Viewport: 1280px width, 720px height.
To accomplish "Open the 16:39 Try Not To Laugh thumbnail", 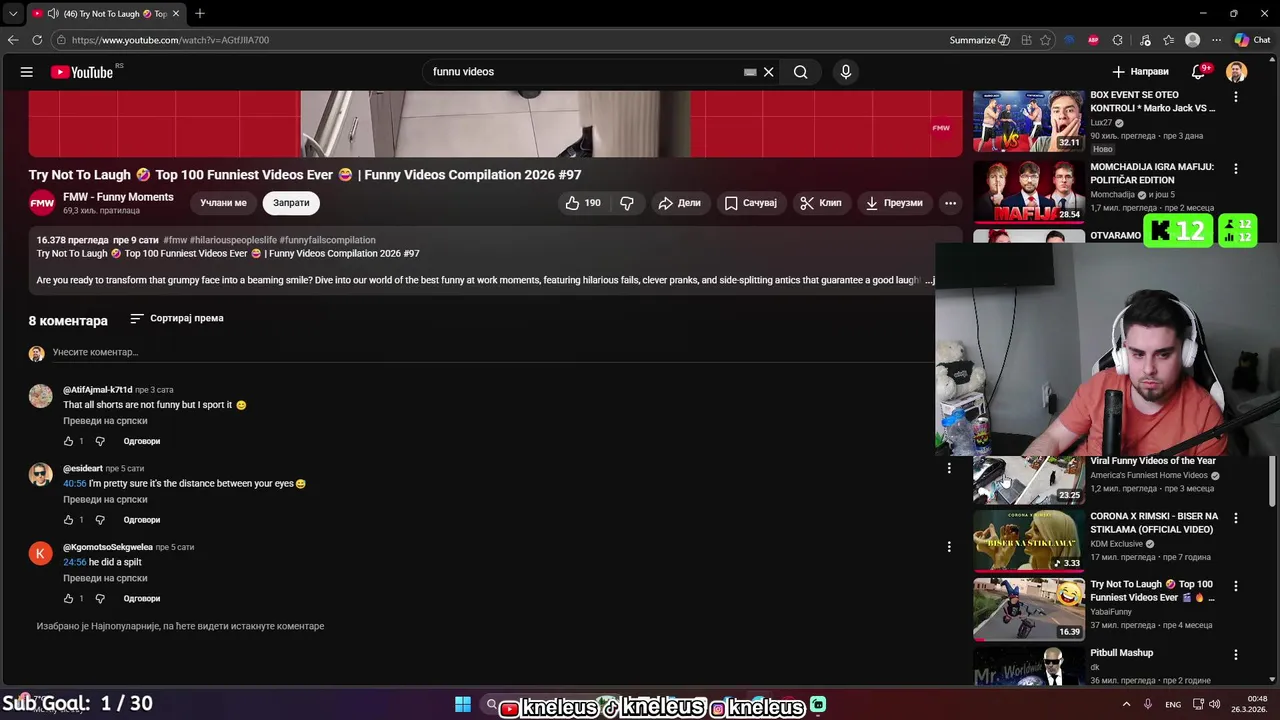I will [x=1028, y=609].
